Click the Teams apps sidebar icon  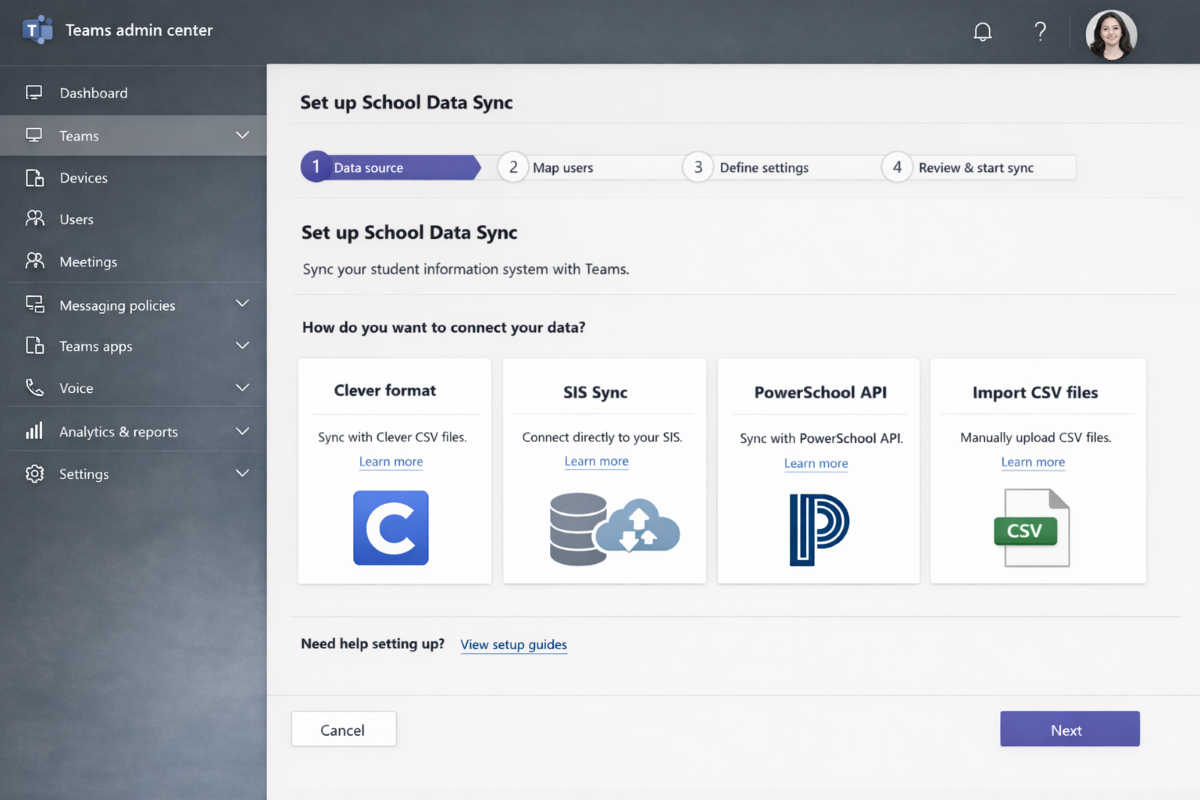pos(34,346)
